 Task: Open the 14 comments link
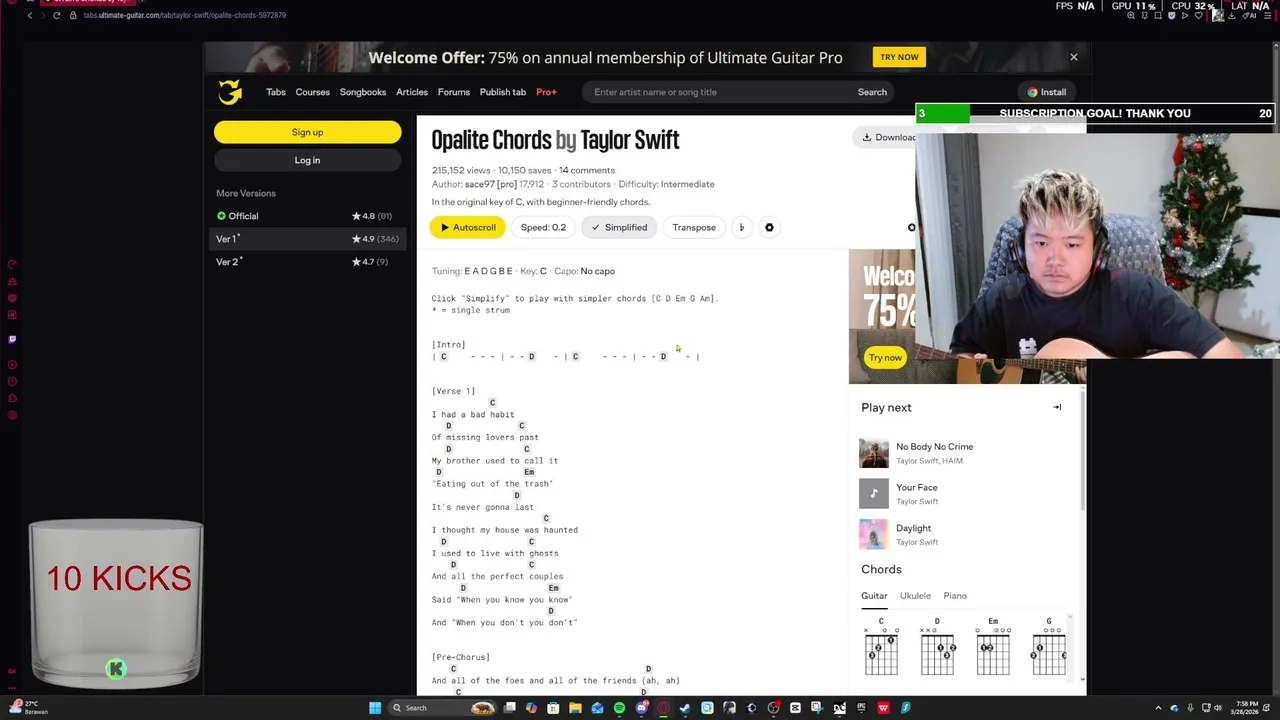click(587, 170)
